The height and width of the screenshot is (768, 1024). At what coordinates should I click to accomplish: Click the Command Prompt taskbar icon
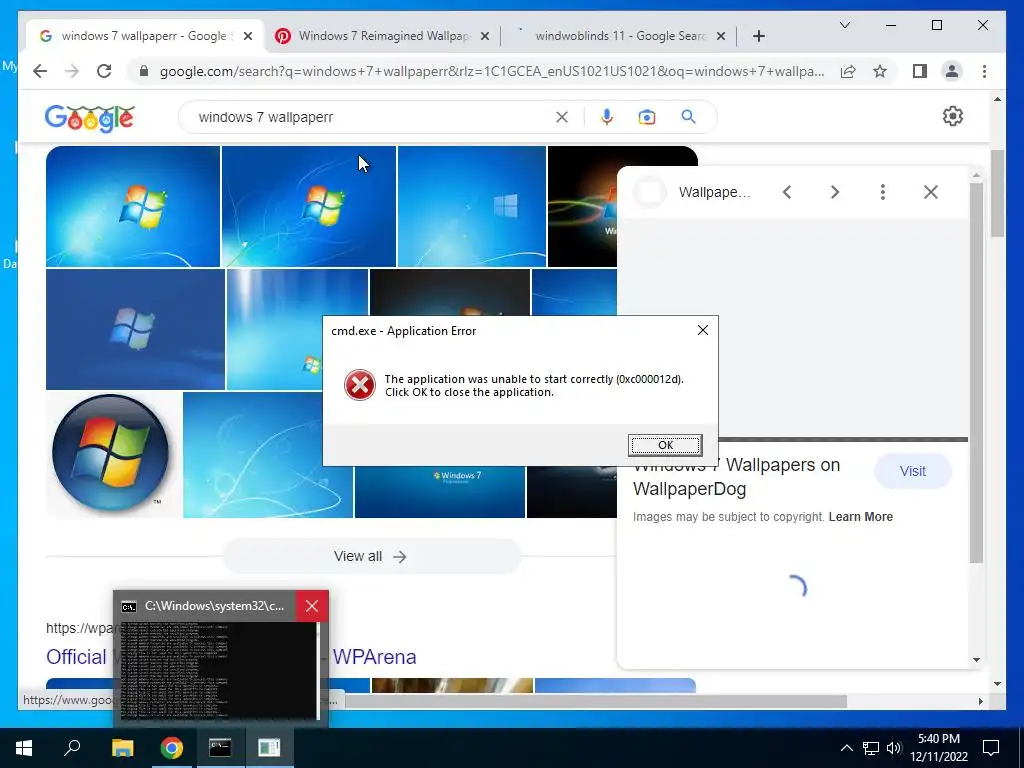[220, 748]
